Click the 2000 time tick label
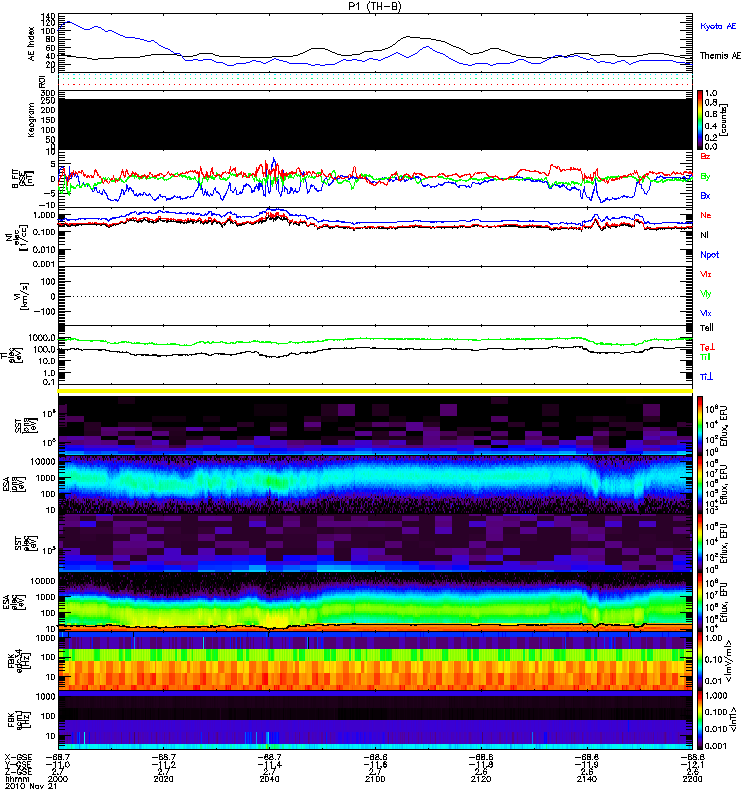 point(58,779)
